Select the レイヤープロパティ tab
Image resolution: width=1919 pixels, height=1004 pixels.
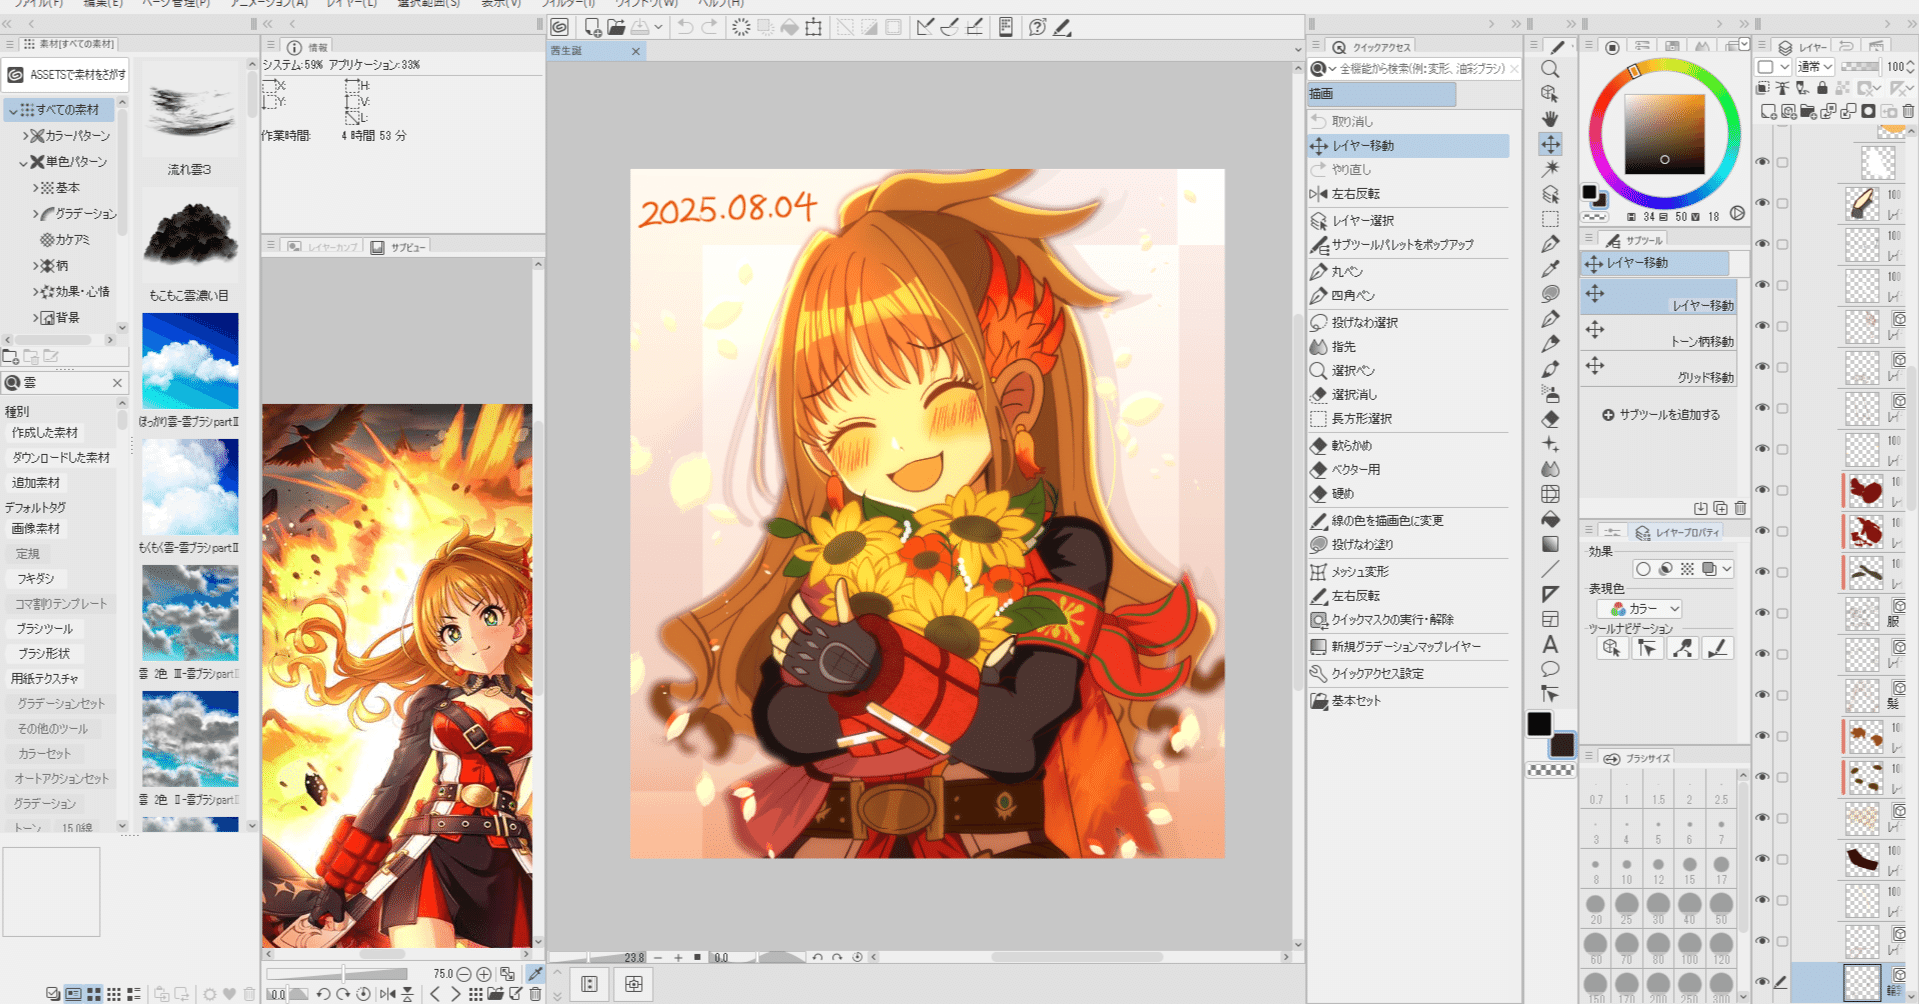(1678, 533)
